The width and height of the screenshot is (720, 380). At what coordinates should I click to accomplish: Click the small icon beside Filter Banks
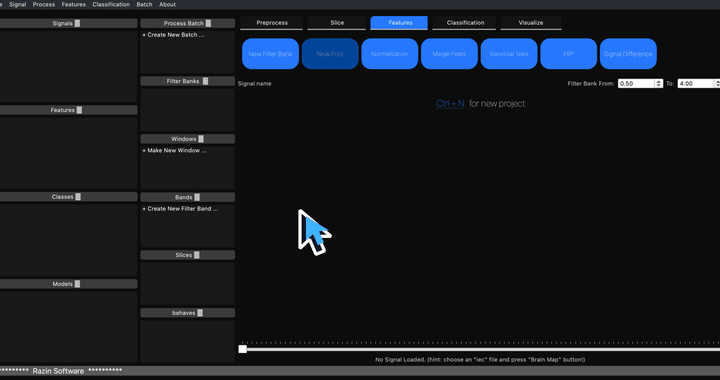(x=205, y=81)
